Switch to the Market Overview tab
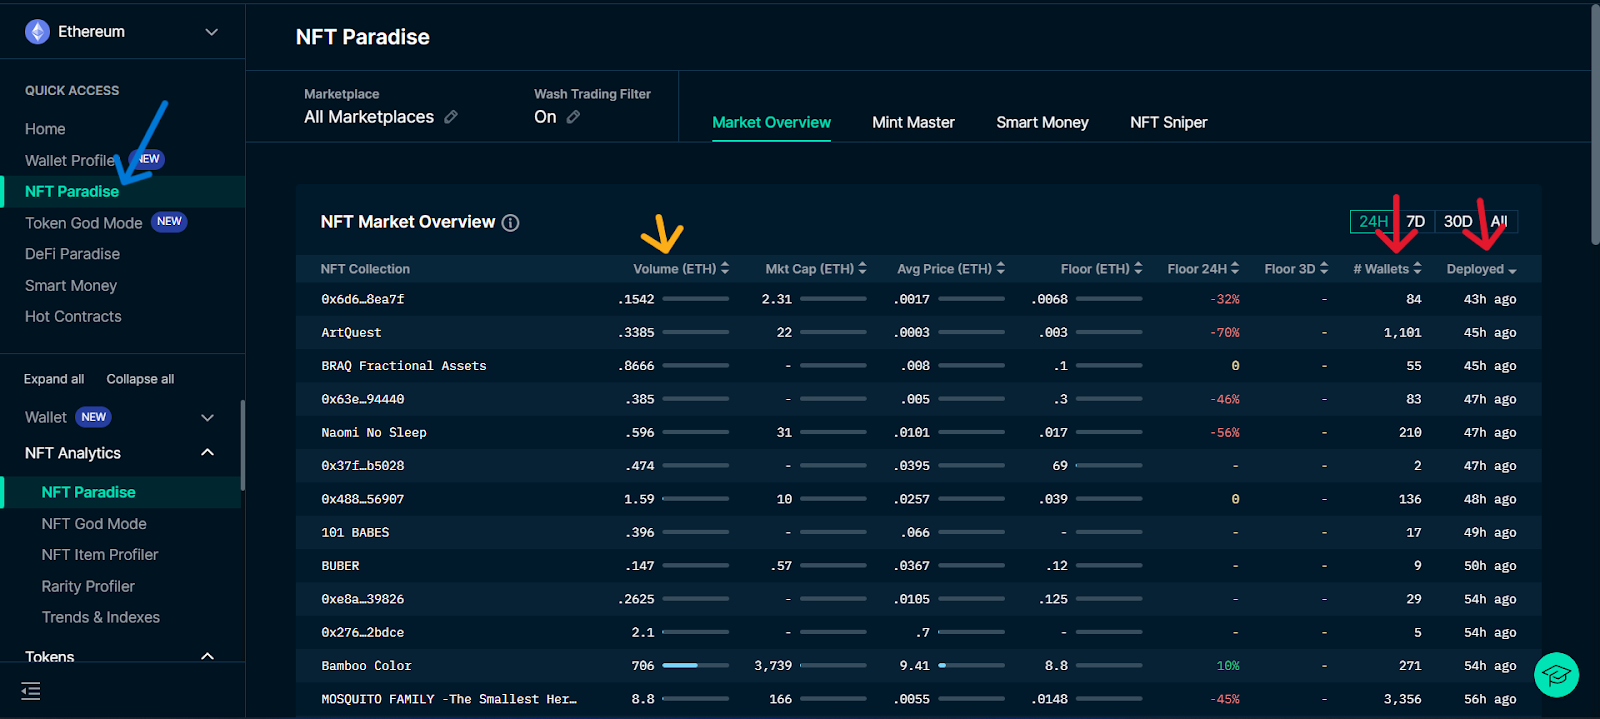The width and height of the screenshot is (1600, 719). pos(771,122)
